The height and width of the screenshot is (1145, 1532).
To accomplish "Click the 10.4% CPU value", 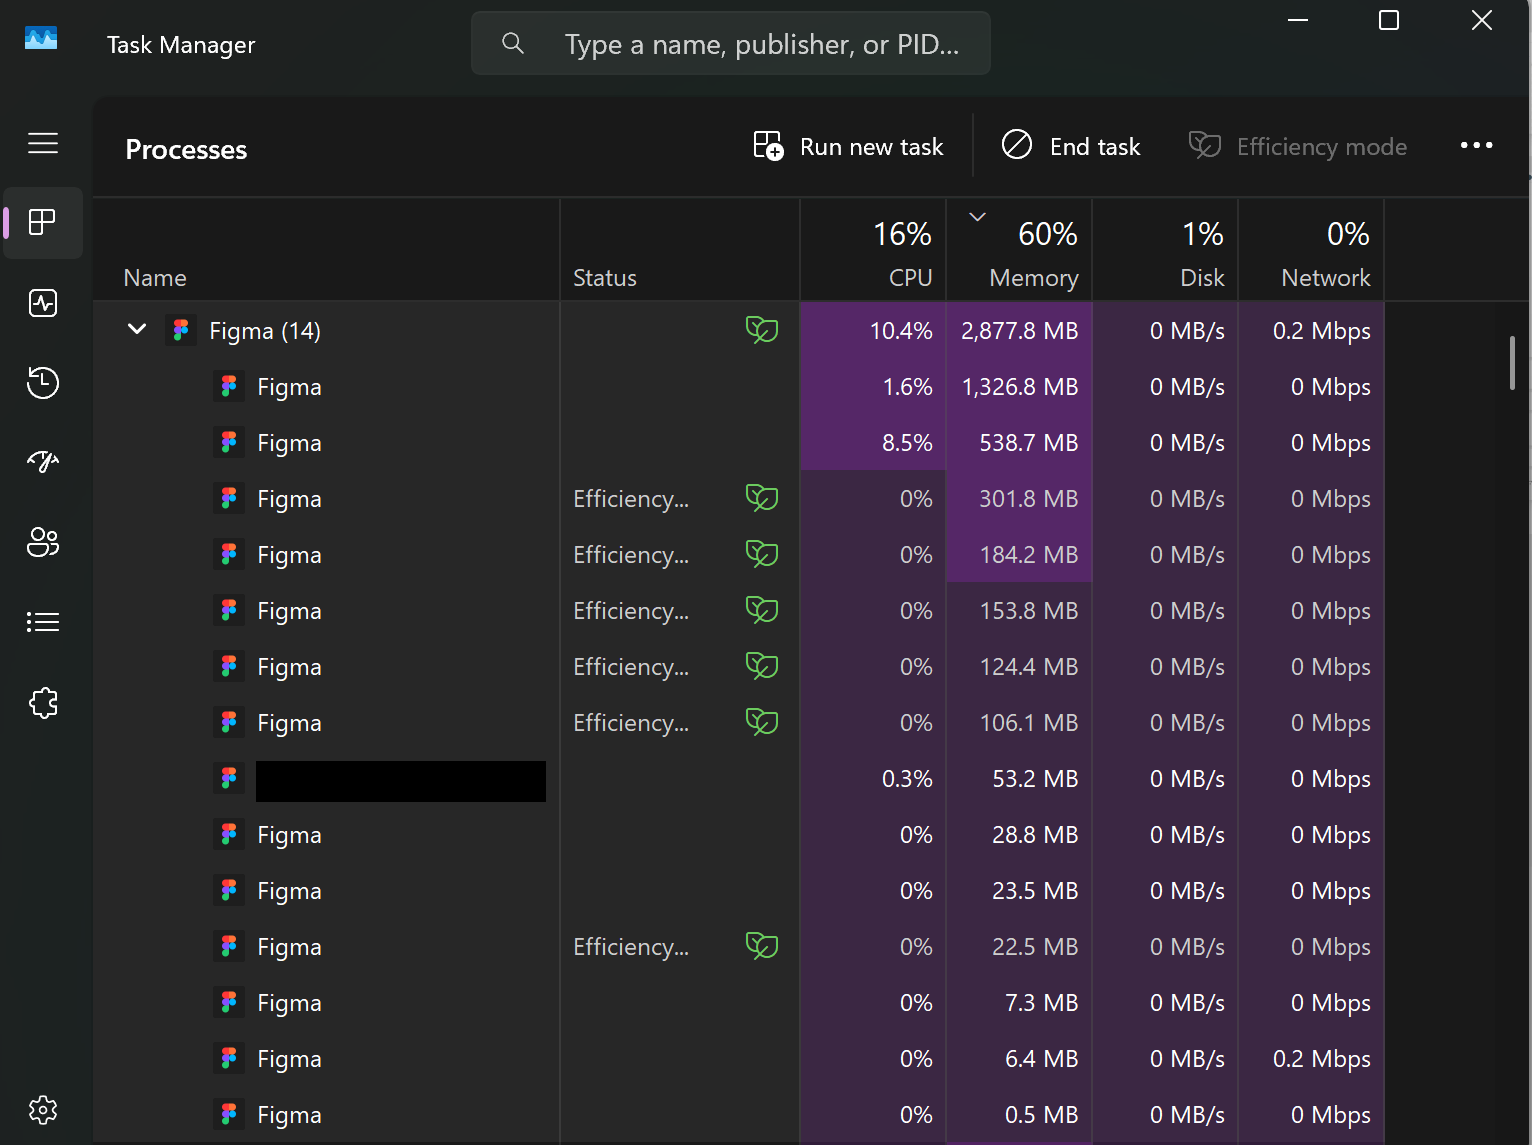I will point(901,330).
